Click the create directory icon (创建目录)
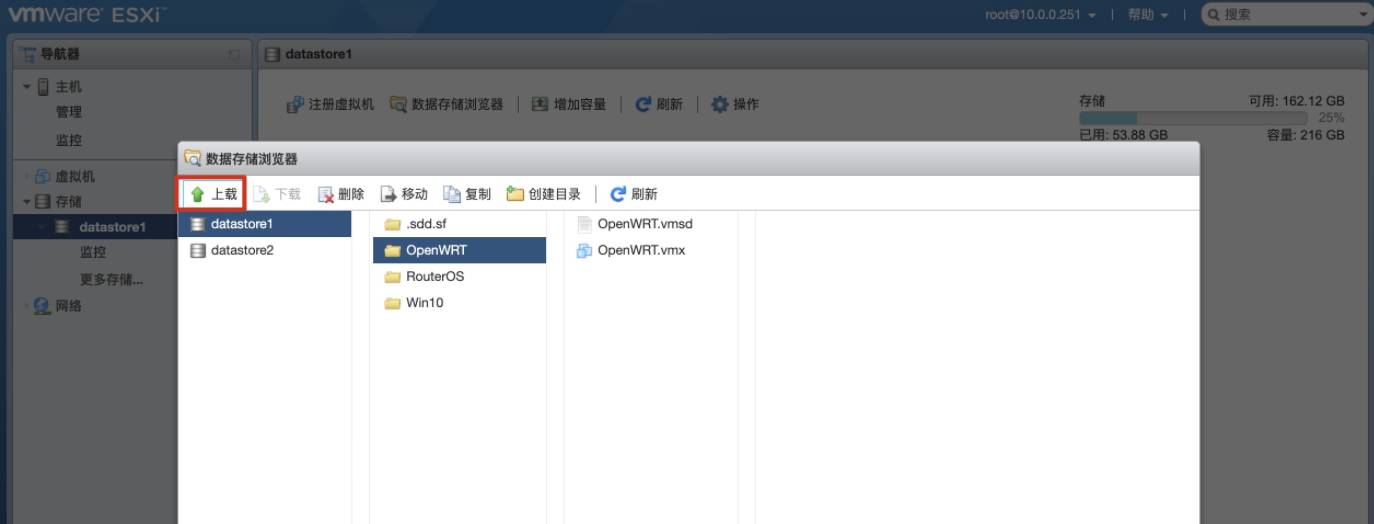1374x524 pixels. [515, 194]
